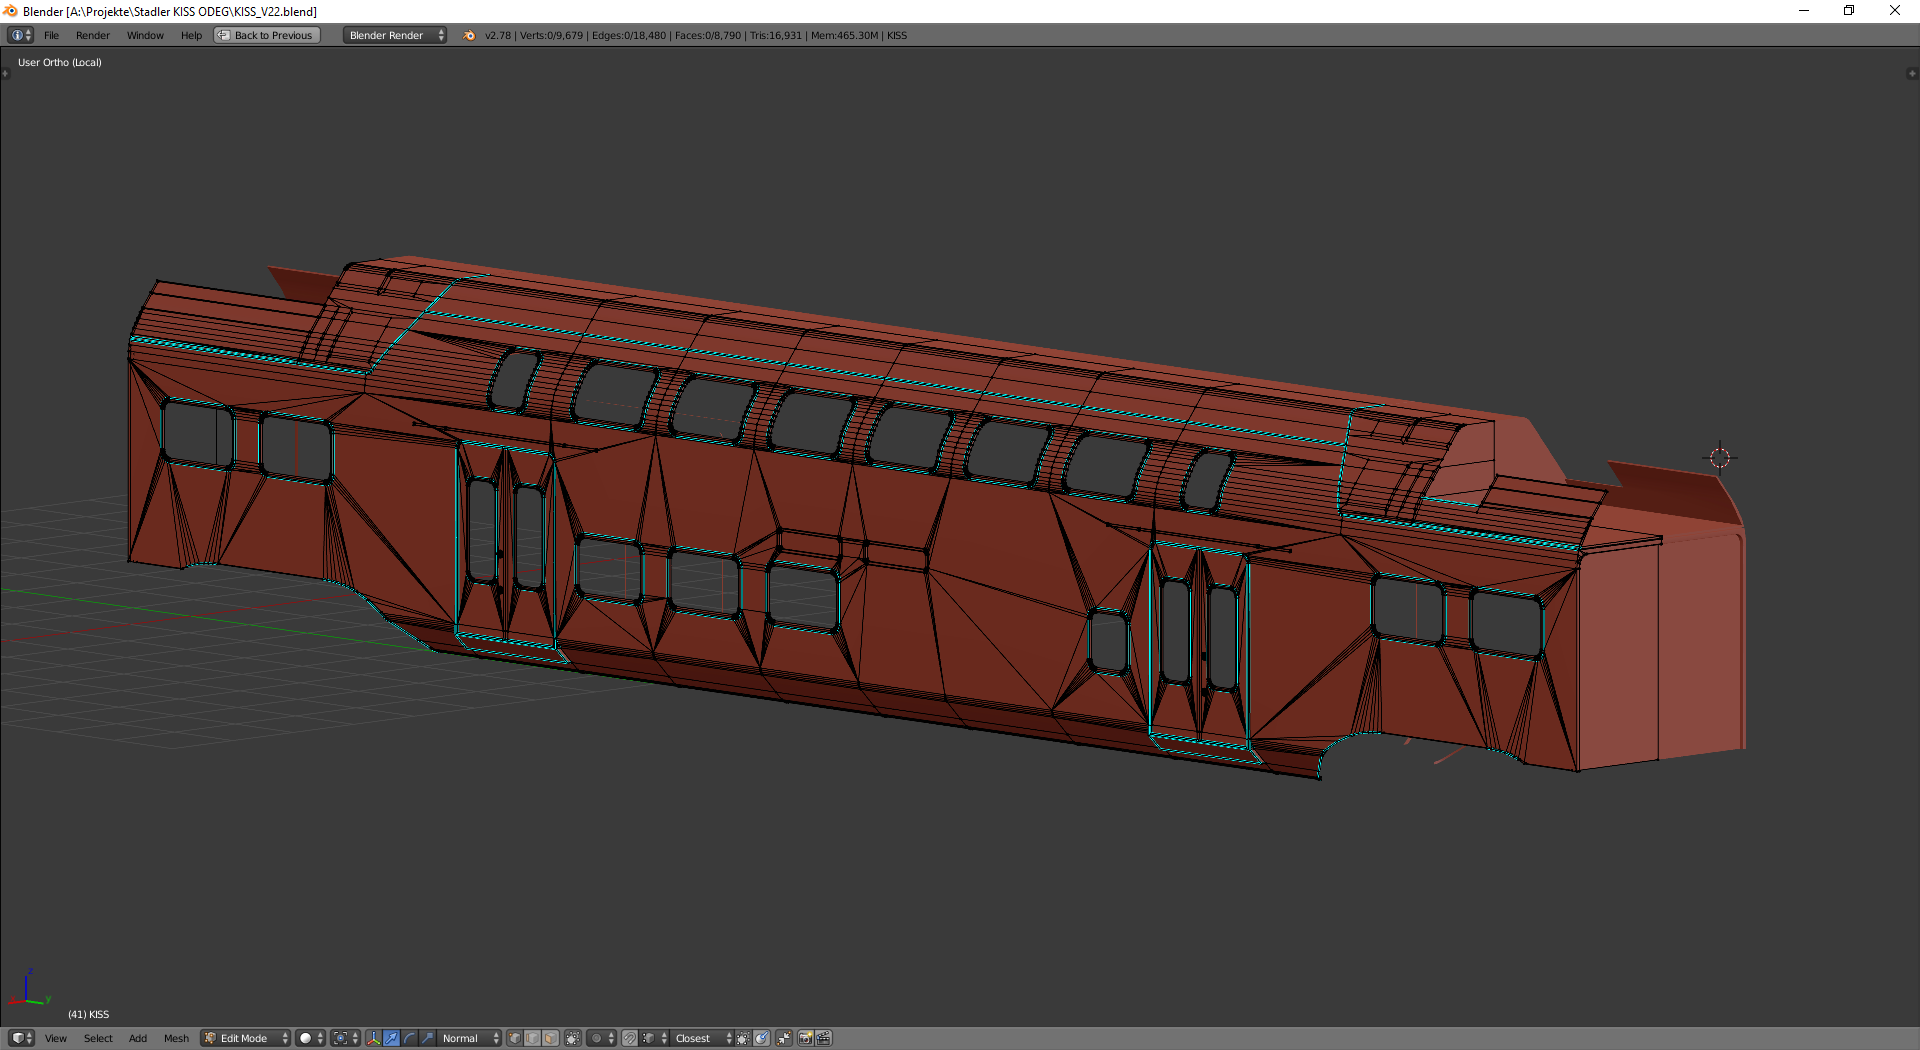
Task: Open the Mesh menu
Action: (x=176, y=1038)
